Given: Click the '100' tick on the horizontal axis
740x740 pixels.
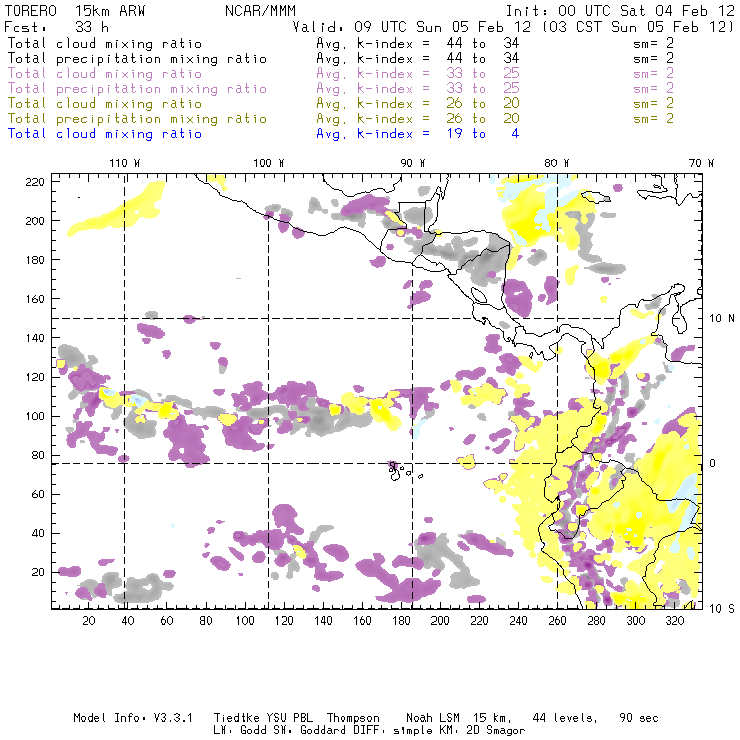Looking at the screenshot, I should pos(245,621).
